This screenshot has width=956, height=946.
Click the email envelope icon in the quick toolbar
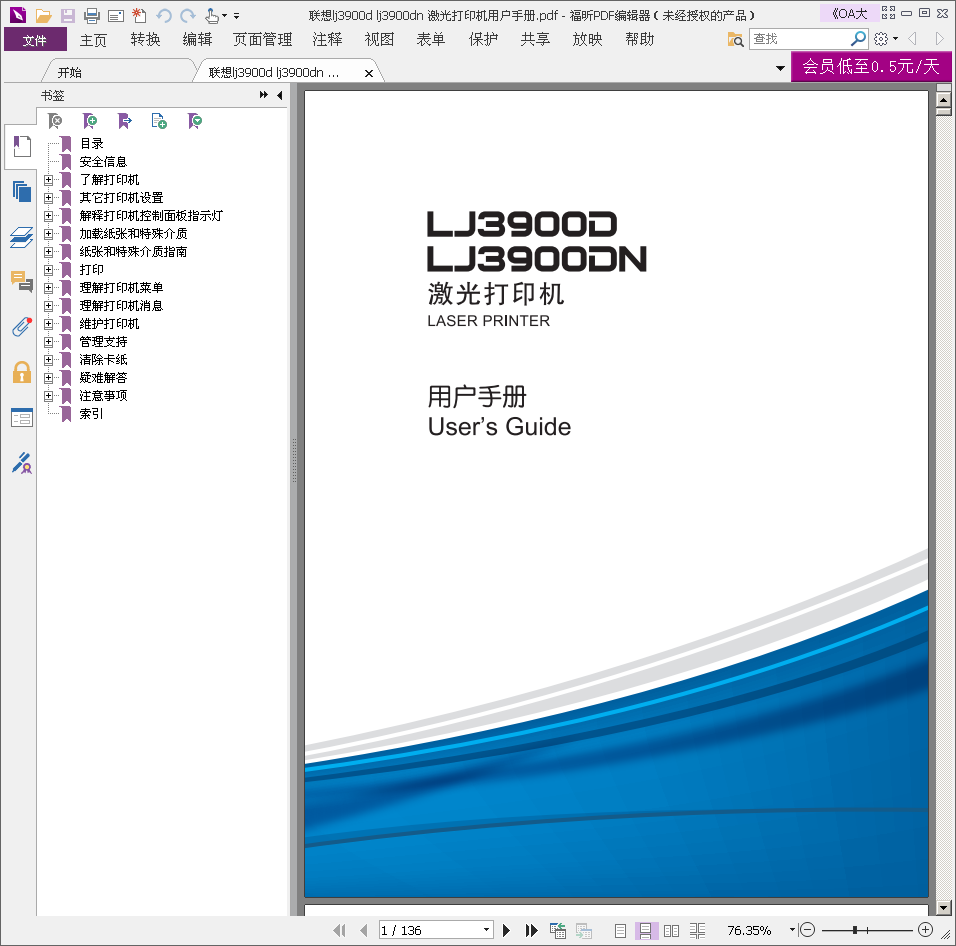[116, 16]
